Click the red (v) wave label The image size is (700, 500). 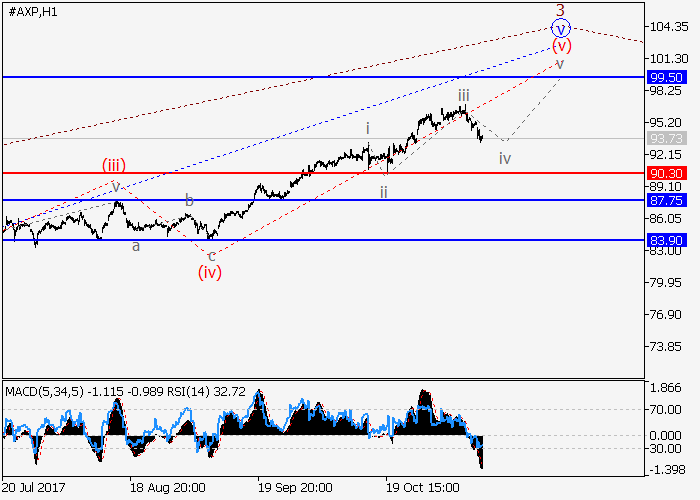click(561, 46)
